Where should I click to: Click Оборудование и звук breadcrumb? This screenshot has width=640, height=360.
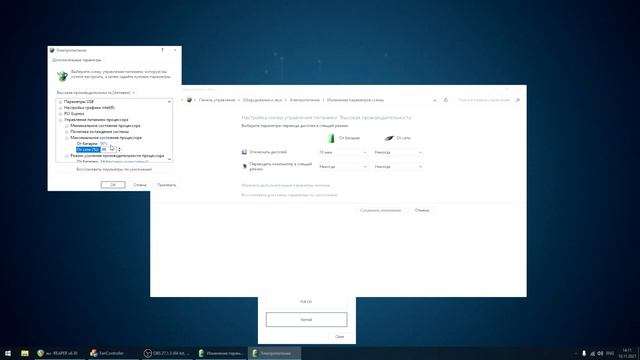click(262, 100)
